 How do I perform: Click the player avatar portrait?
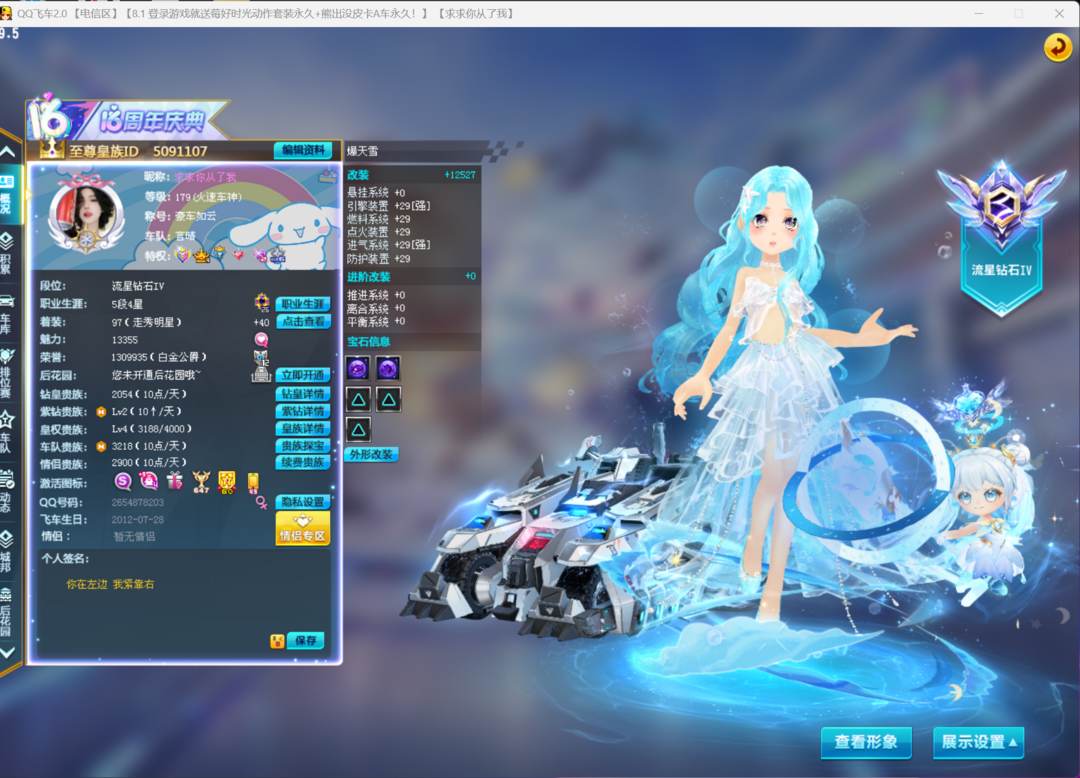tap(86, 213)
